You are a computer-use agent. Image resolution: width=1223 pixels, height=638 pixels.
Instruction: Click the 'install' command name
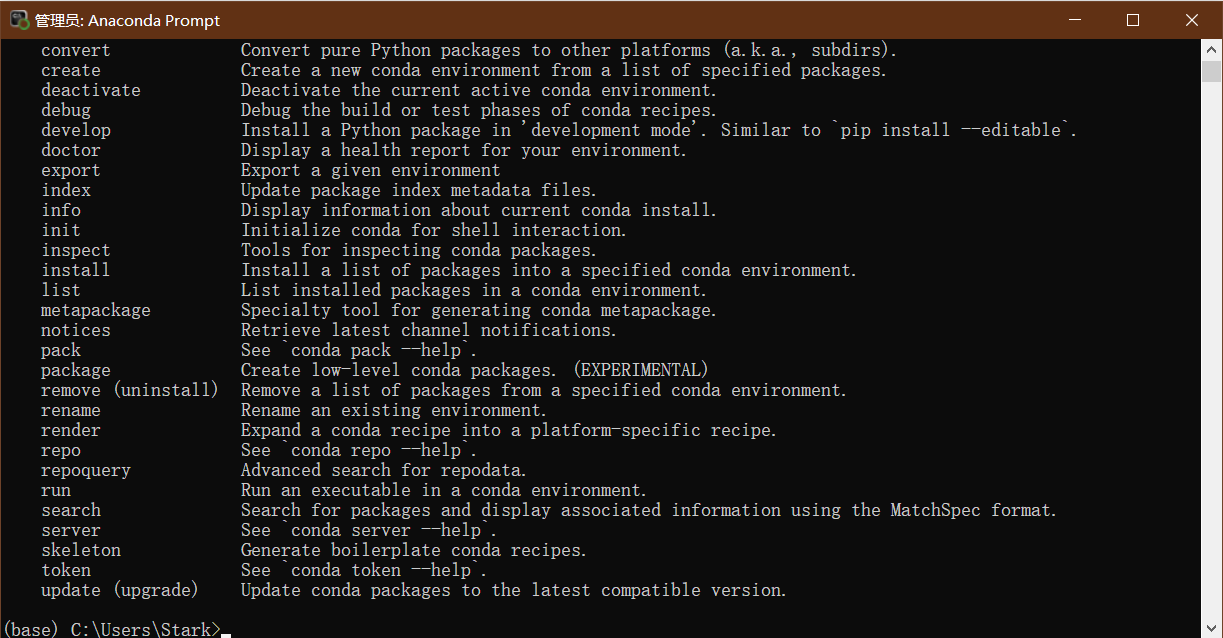(76, 270)
